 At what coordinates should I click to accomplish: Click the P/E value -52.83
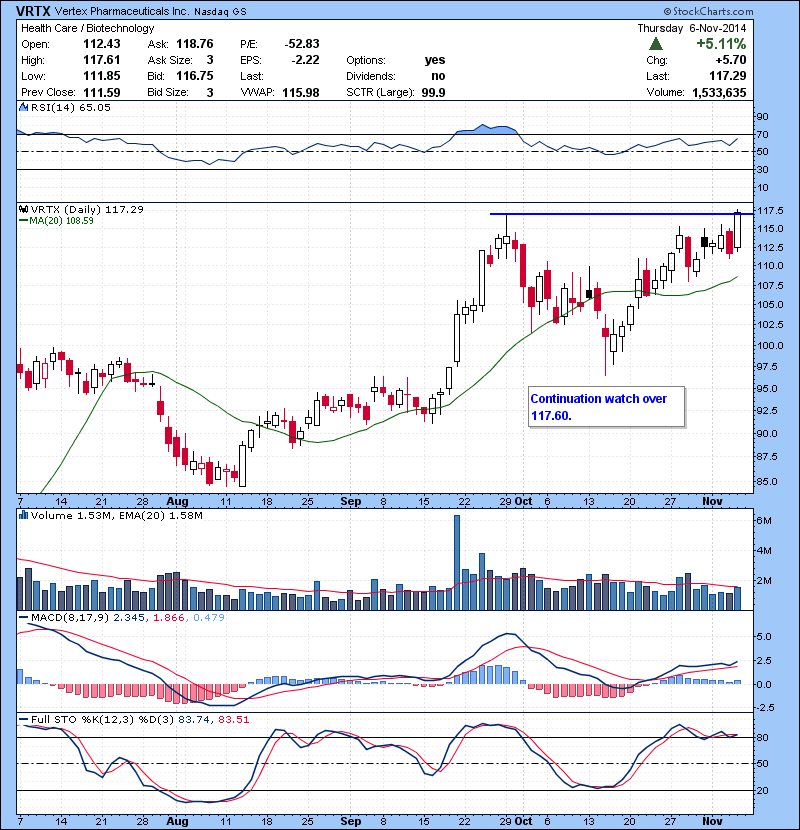302,44
